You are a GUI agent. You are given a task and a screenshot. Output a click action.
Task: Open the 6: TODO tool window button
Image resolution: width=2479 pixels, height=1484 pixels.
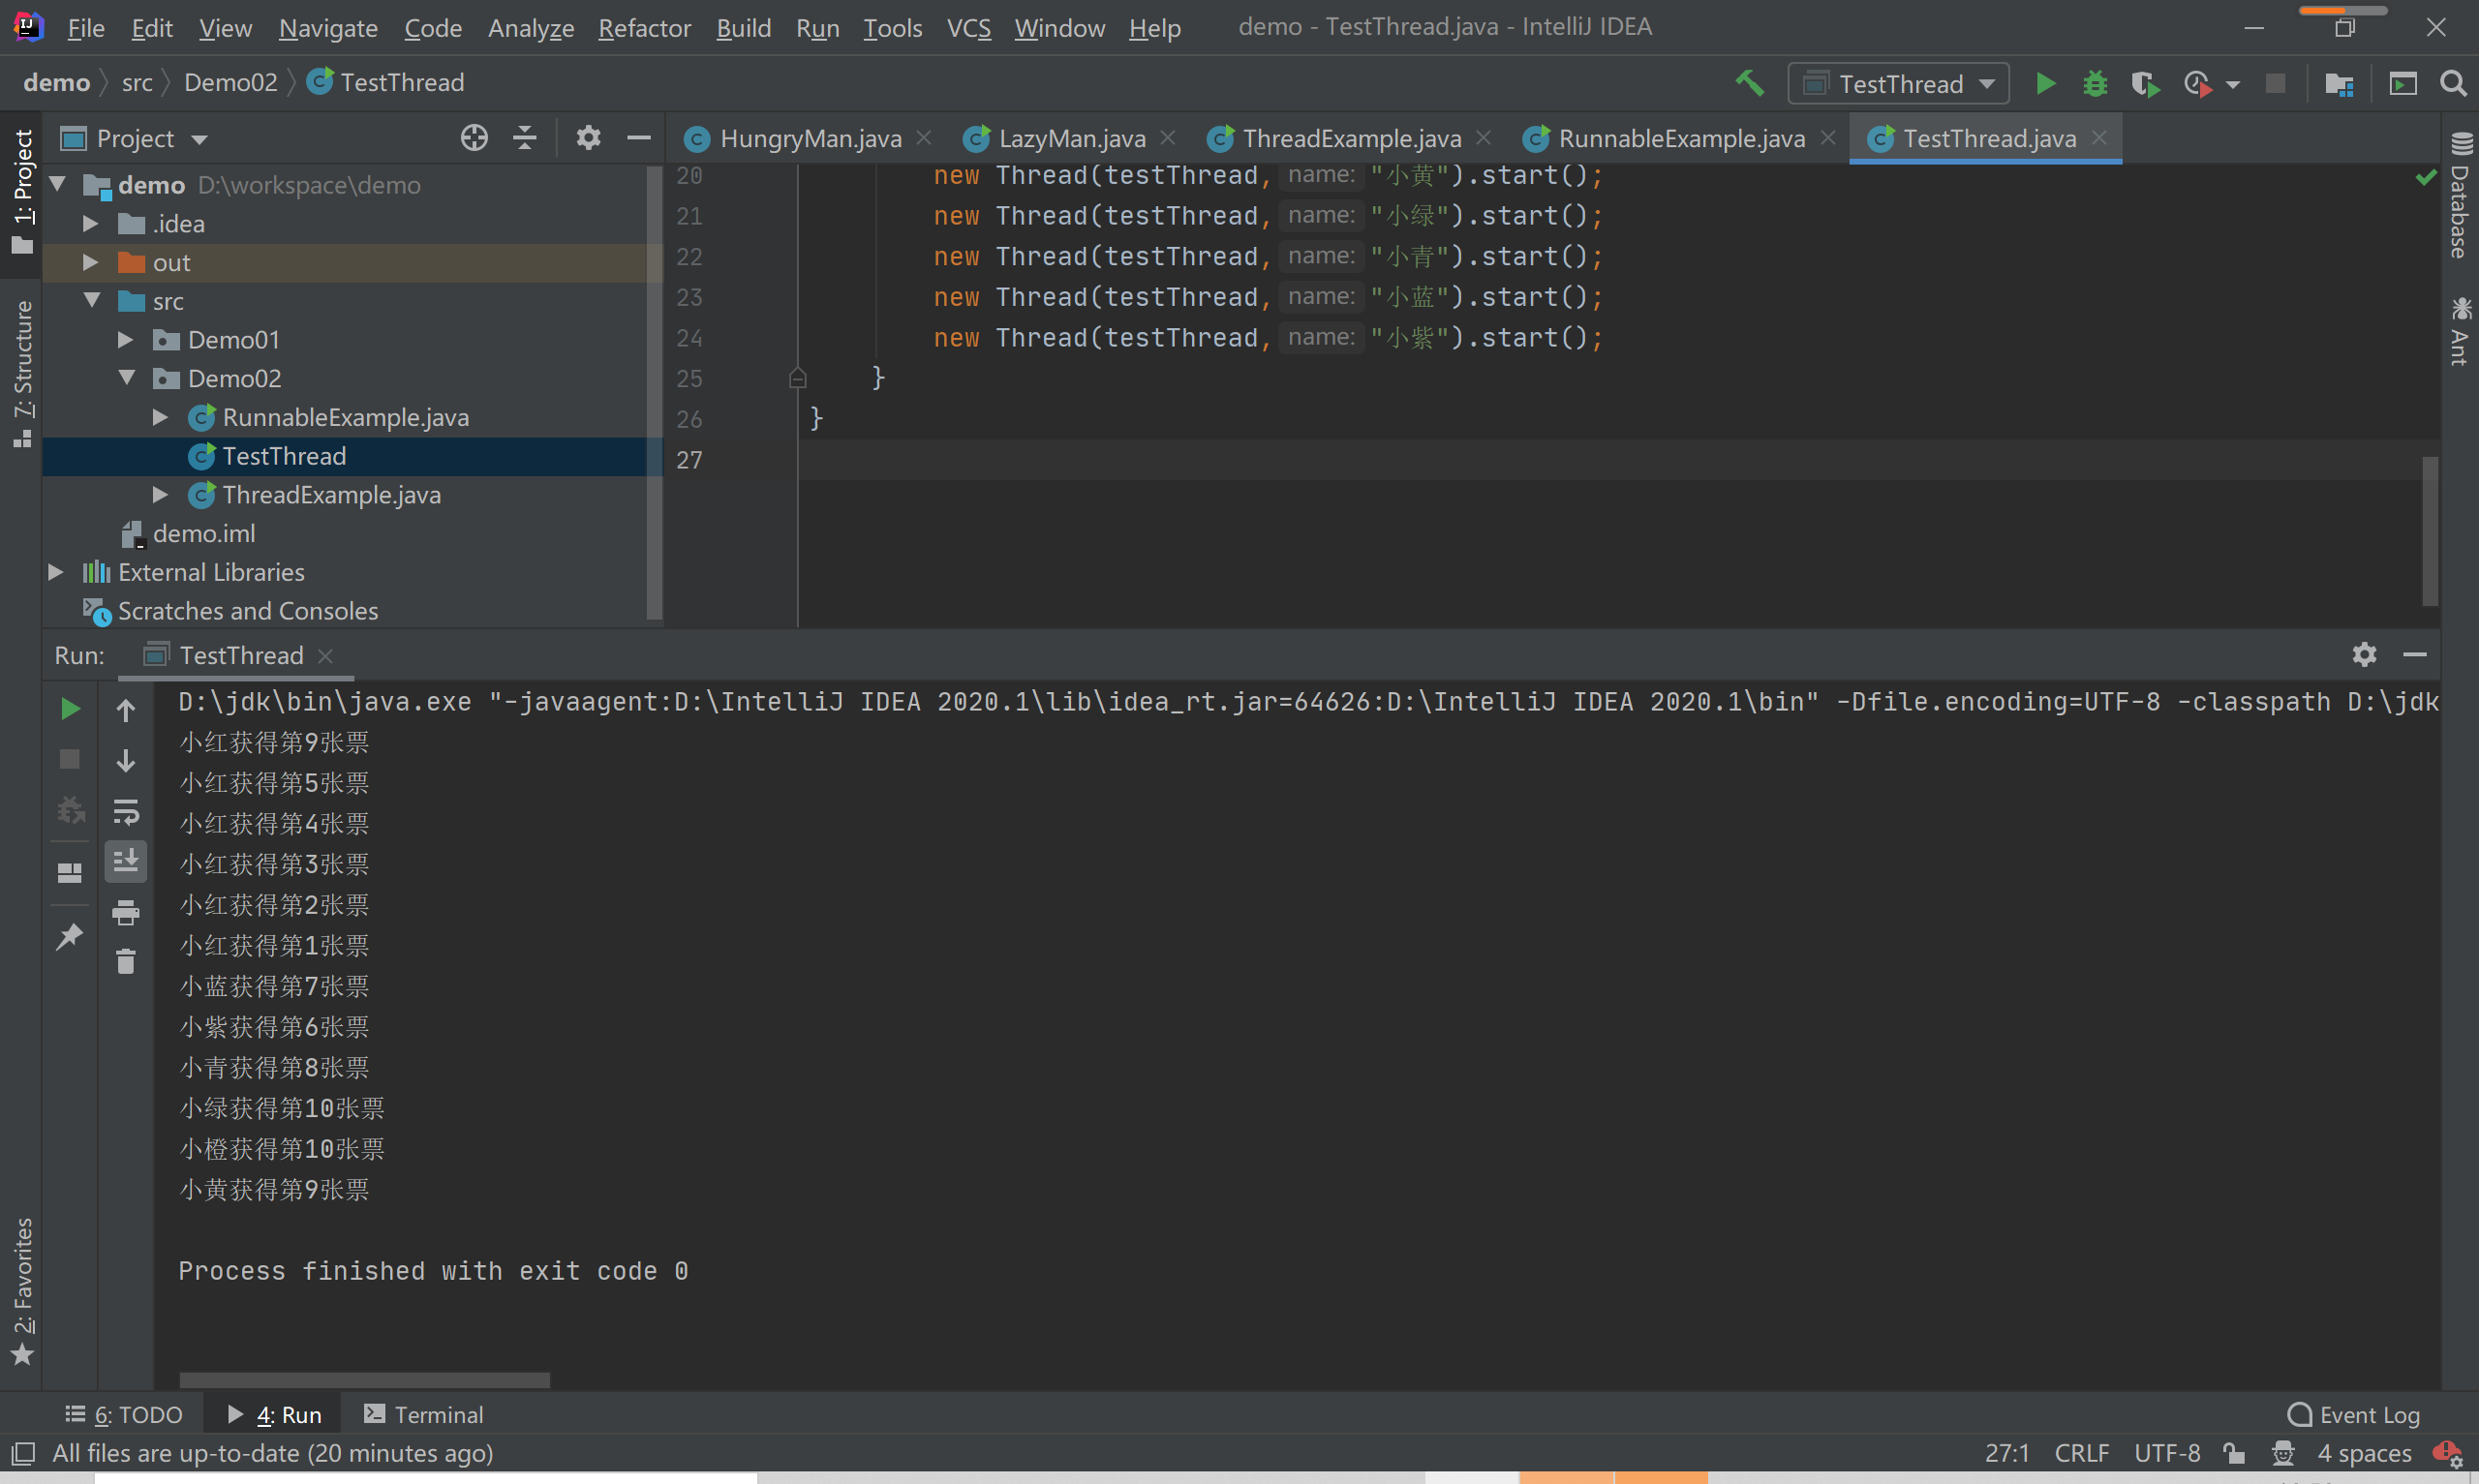tap(124, 1415)
